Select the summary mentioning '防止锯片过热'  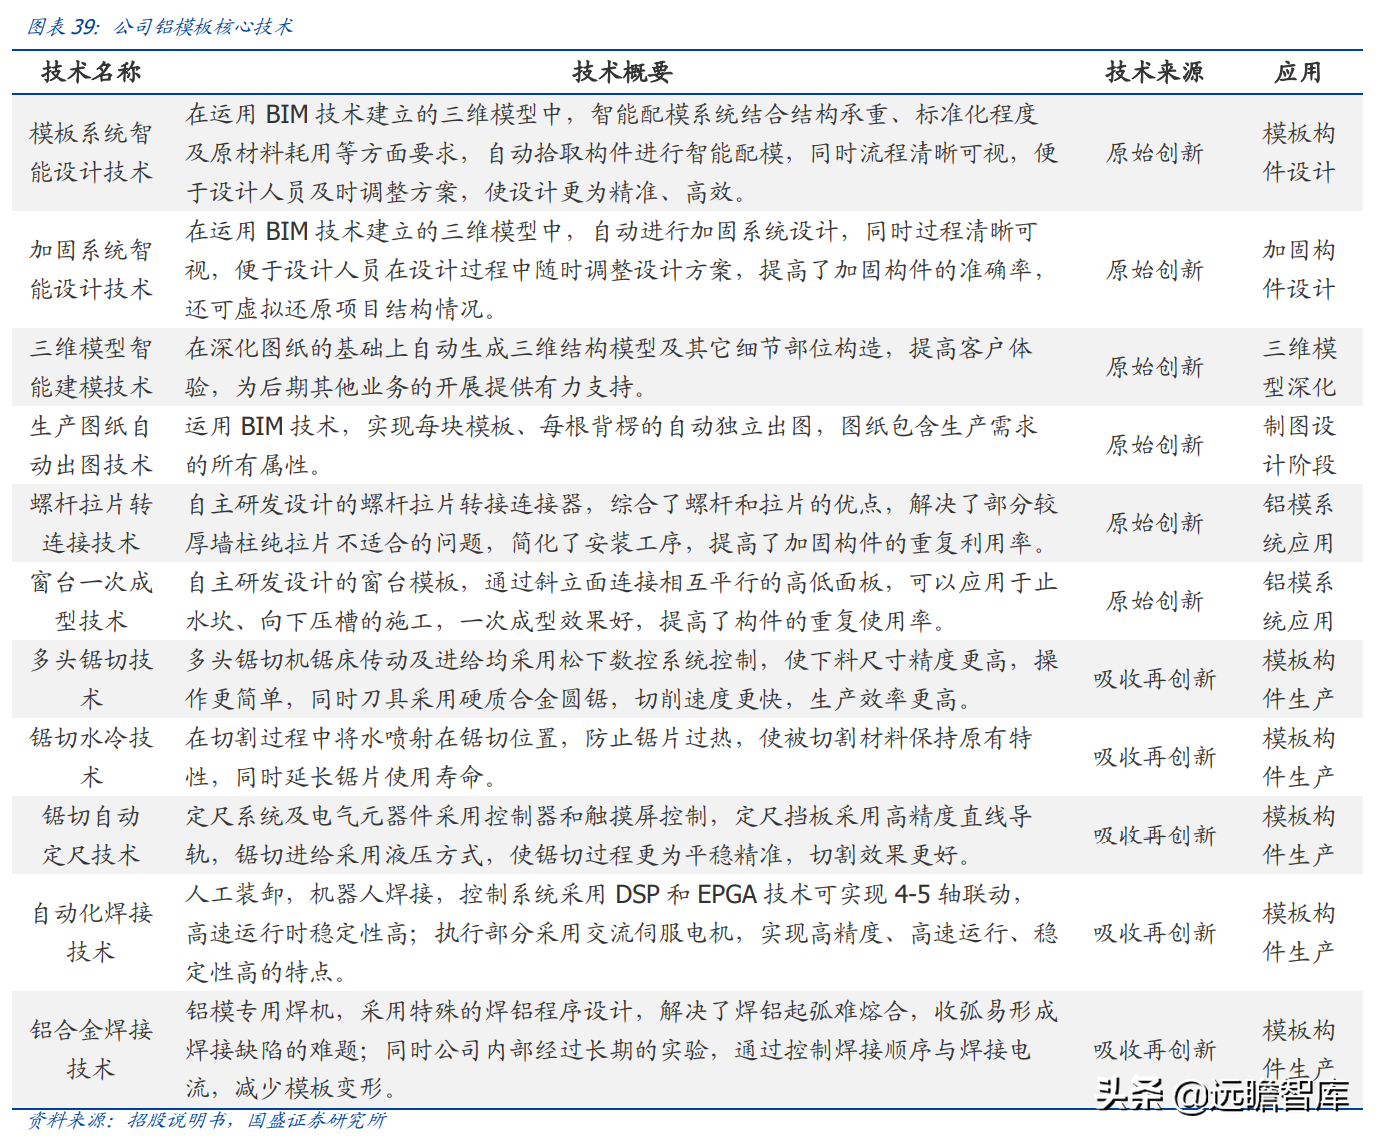click(609, 757)
